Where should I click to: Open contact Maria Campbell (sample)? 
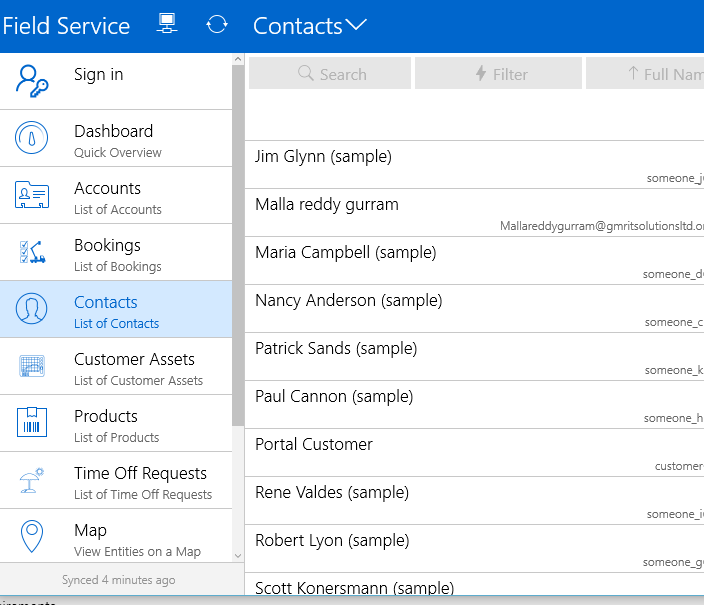(x=475, y=261)
